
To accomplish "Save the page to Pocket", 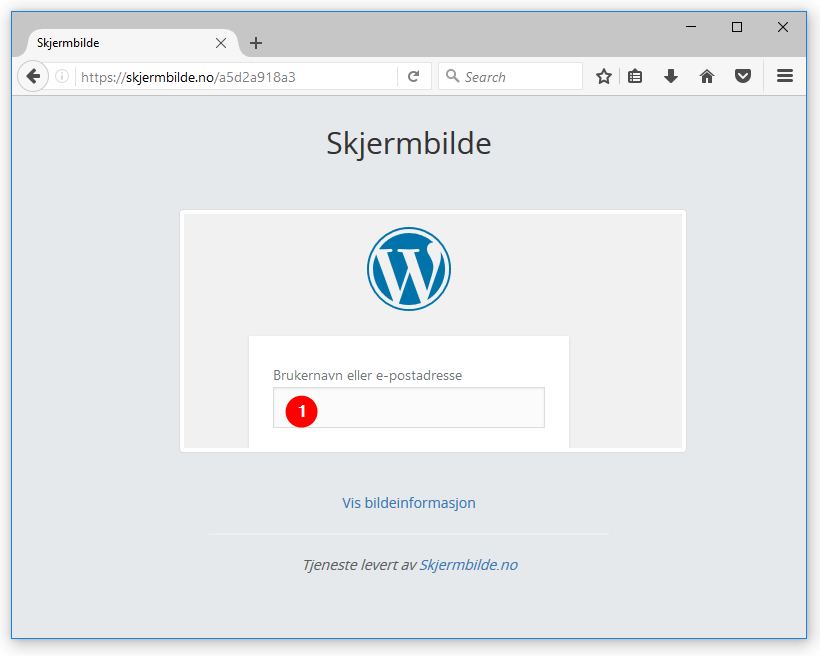I will click(x=743, y=77).
